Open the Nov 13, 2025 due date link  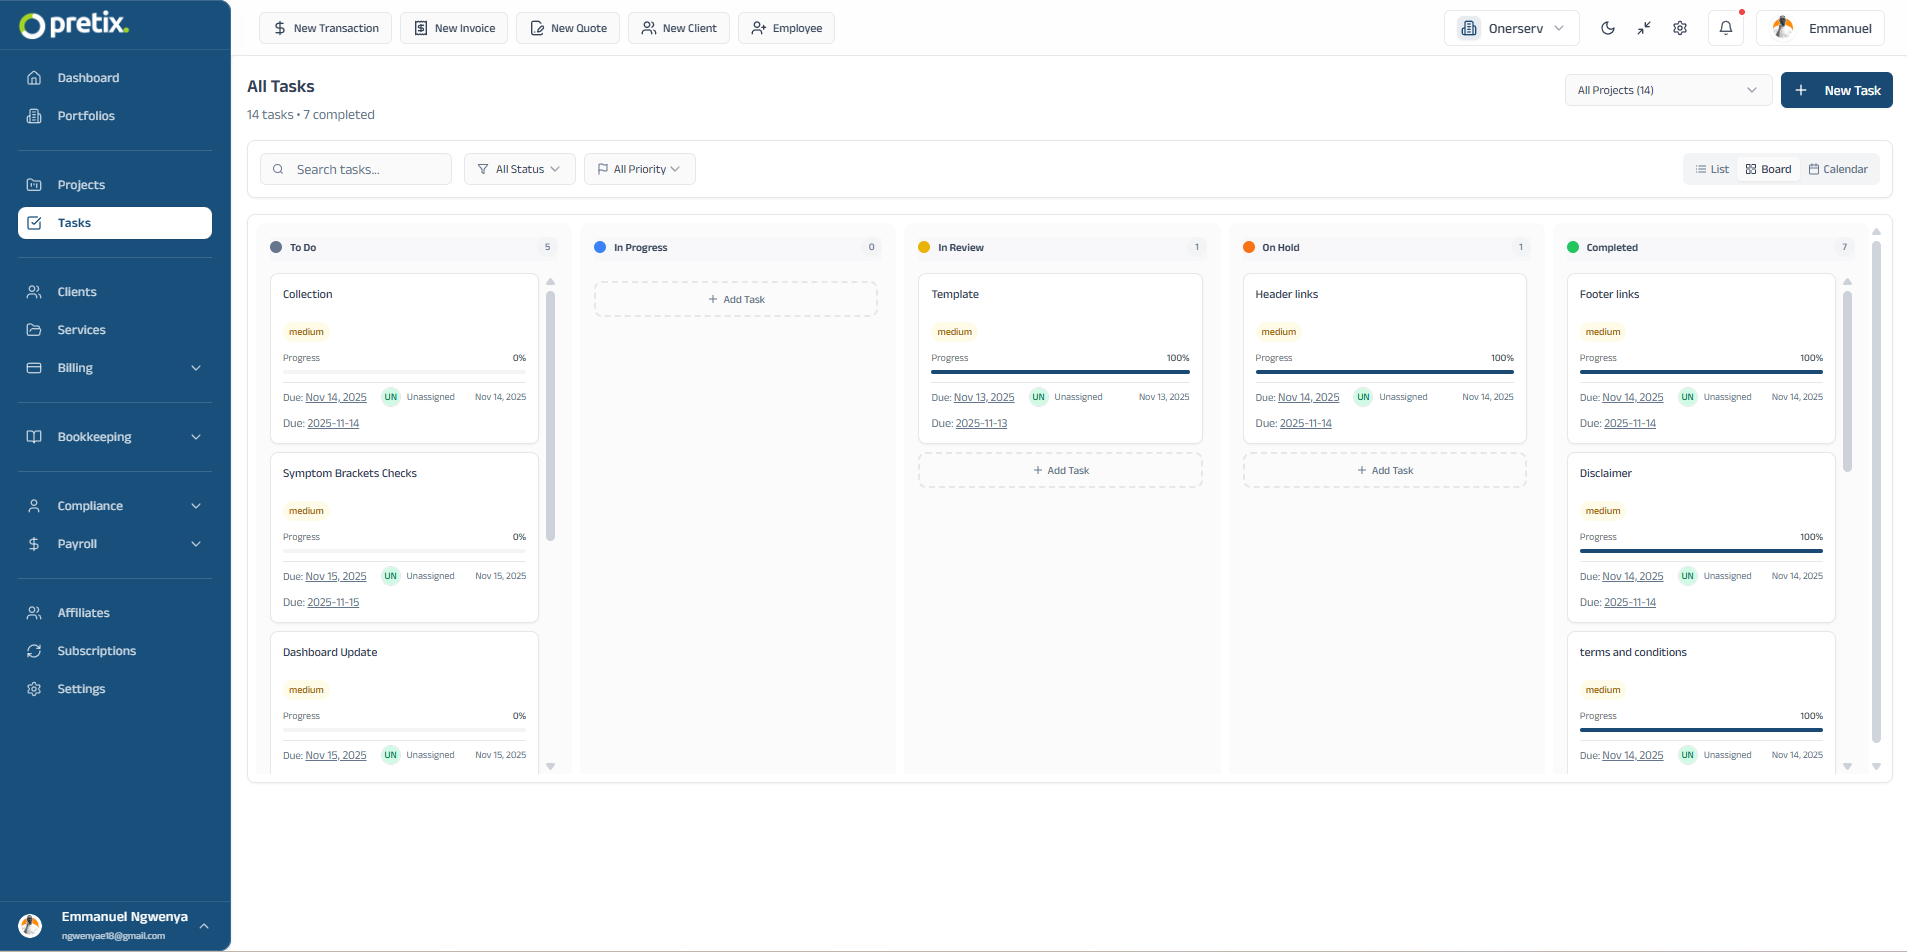click(x=983, y=397)
